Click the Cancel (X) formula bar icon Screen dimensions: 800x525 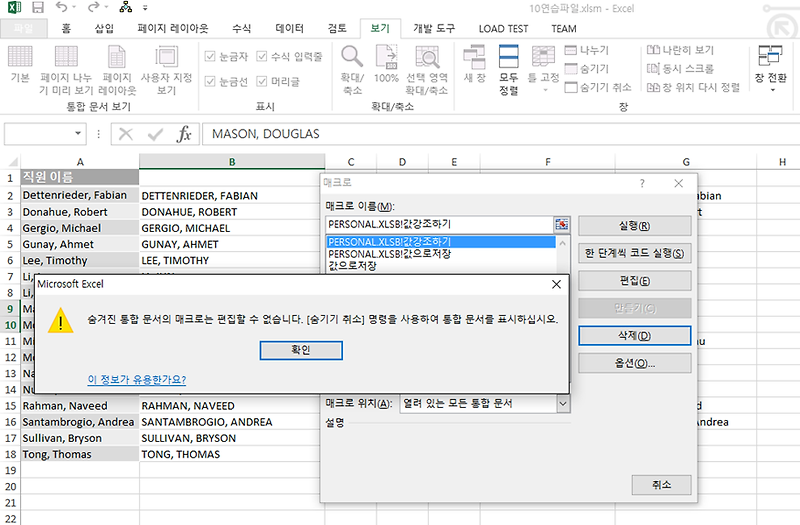[x=126, y=134]
